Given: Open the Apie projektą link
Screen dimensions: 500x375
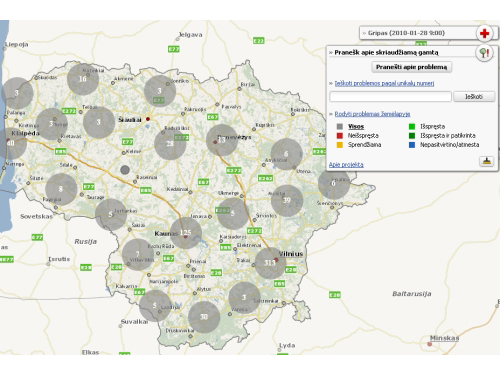Looking at the screenshot, I should pos(346,165).
